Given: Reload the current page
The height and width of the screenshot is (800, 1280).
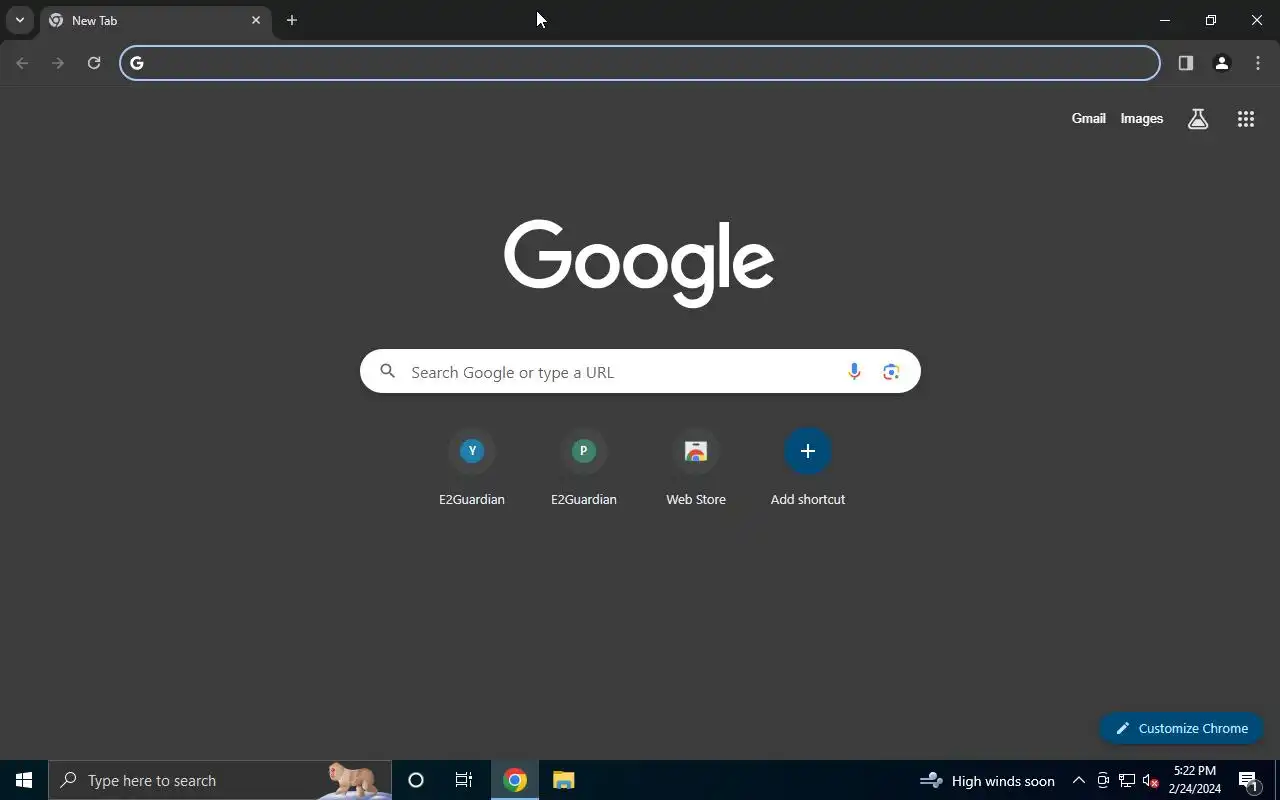Looking at the screenshot, I should [x=94, y=63].
